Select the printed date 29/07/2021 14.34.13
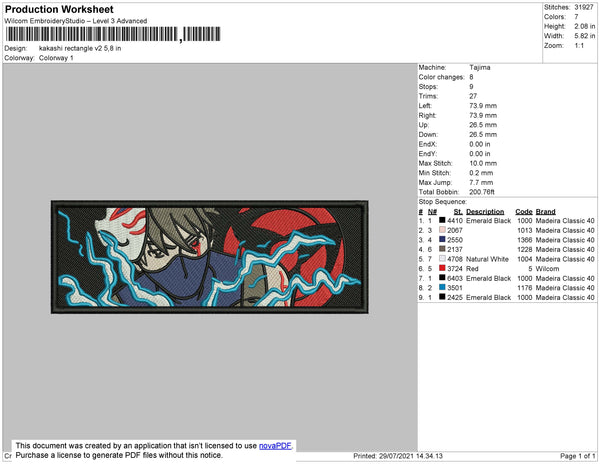 411,456
